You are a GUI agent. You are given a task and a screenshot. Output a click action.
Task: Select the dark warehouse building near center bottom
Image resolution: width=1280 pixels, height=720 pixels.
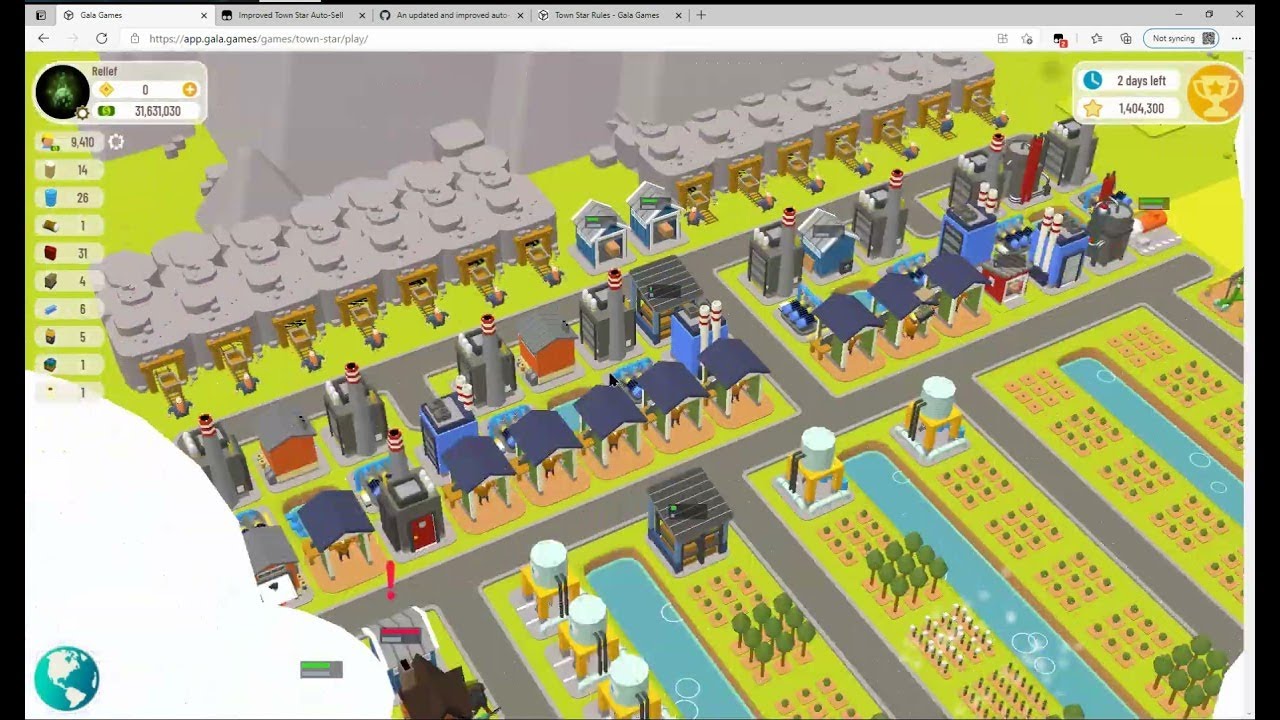pos(688,522)
